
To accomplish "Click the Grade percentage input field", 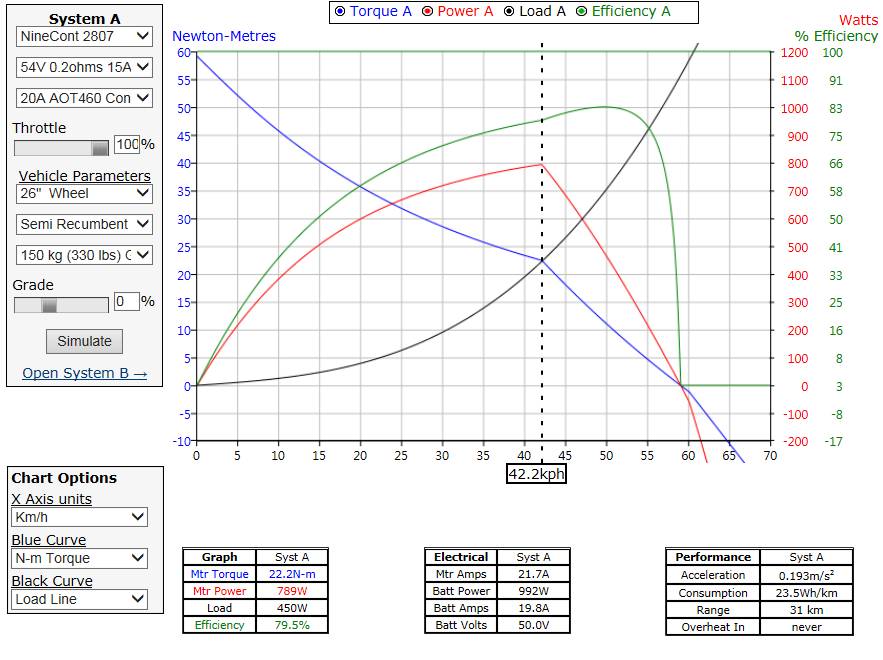I will [x=127, y=301].
